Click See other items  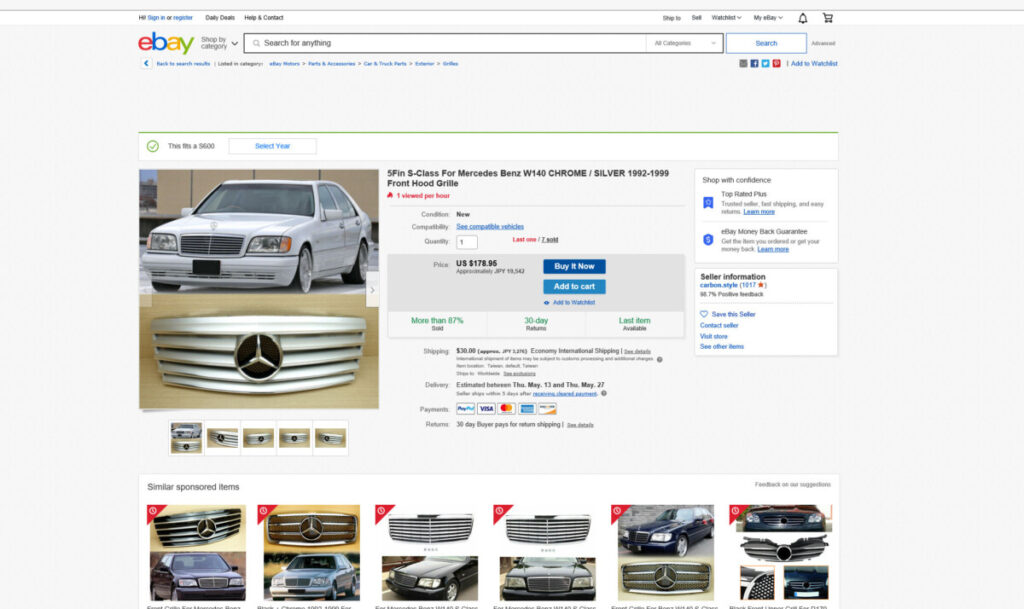click(x=722, y=347)
